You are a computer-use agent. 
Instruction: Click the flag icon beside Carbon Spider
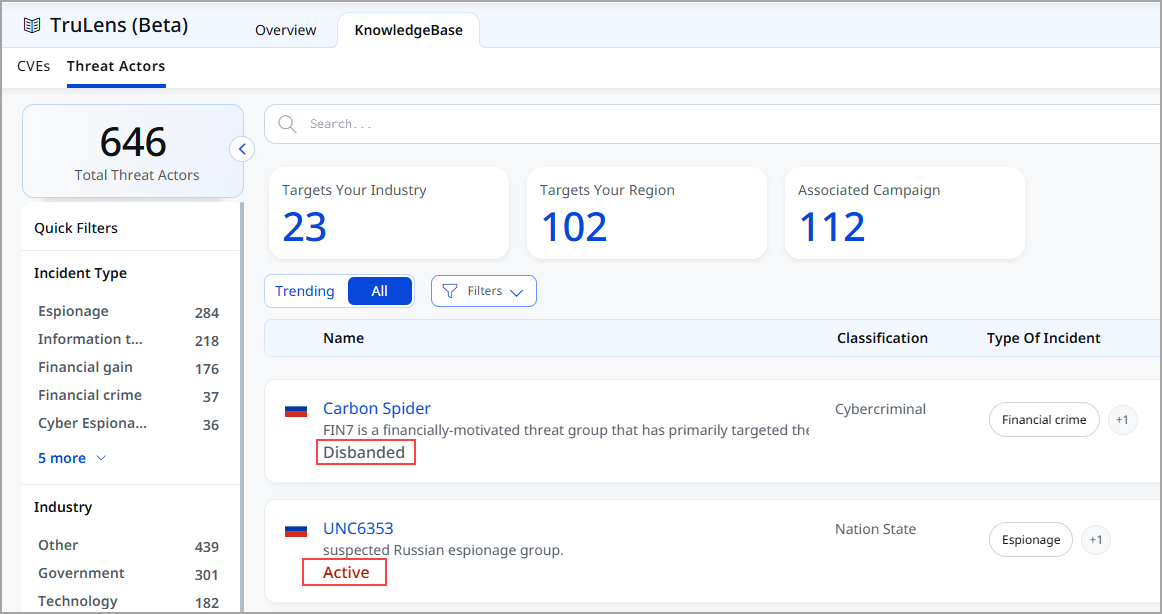tap(296, 410)
